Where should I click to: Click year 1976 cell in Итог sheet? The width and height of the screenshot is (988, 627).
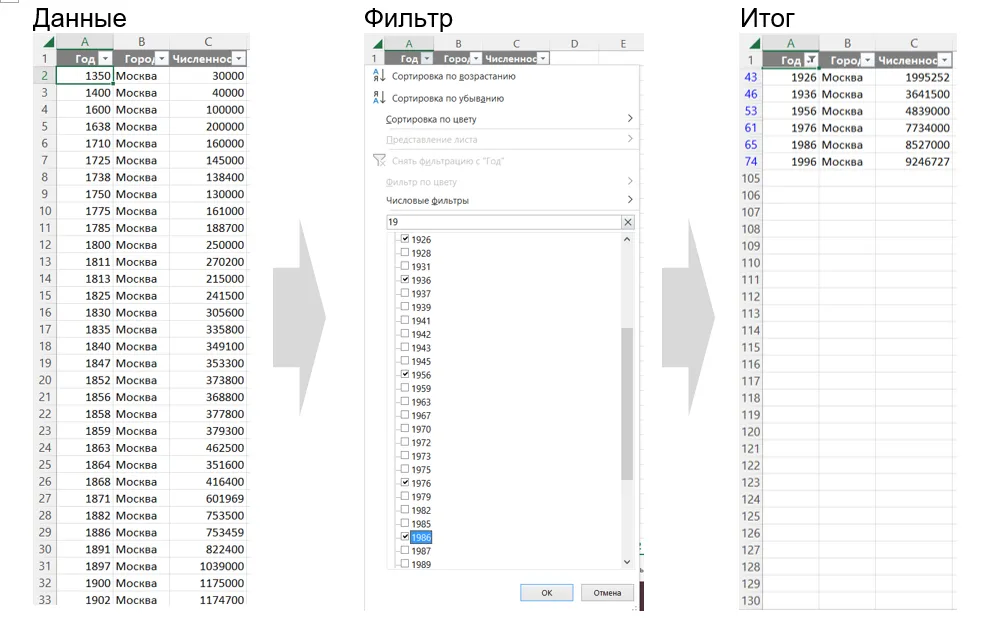coord(790,128)
